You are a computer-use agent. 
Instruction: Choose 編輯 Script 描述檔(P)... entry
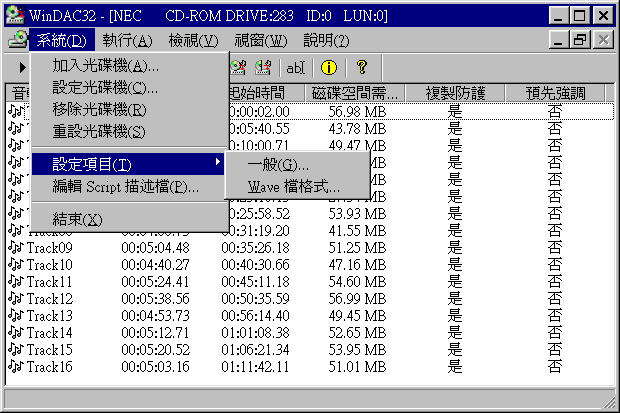coord(130,186)
